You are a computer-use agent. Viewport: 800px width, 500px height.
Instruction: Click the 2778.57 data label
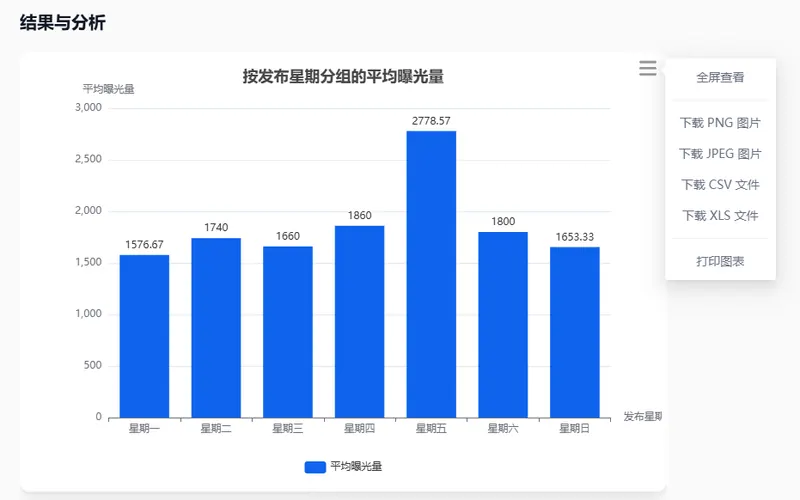pos(431,121)
